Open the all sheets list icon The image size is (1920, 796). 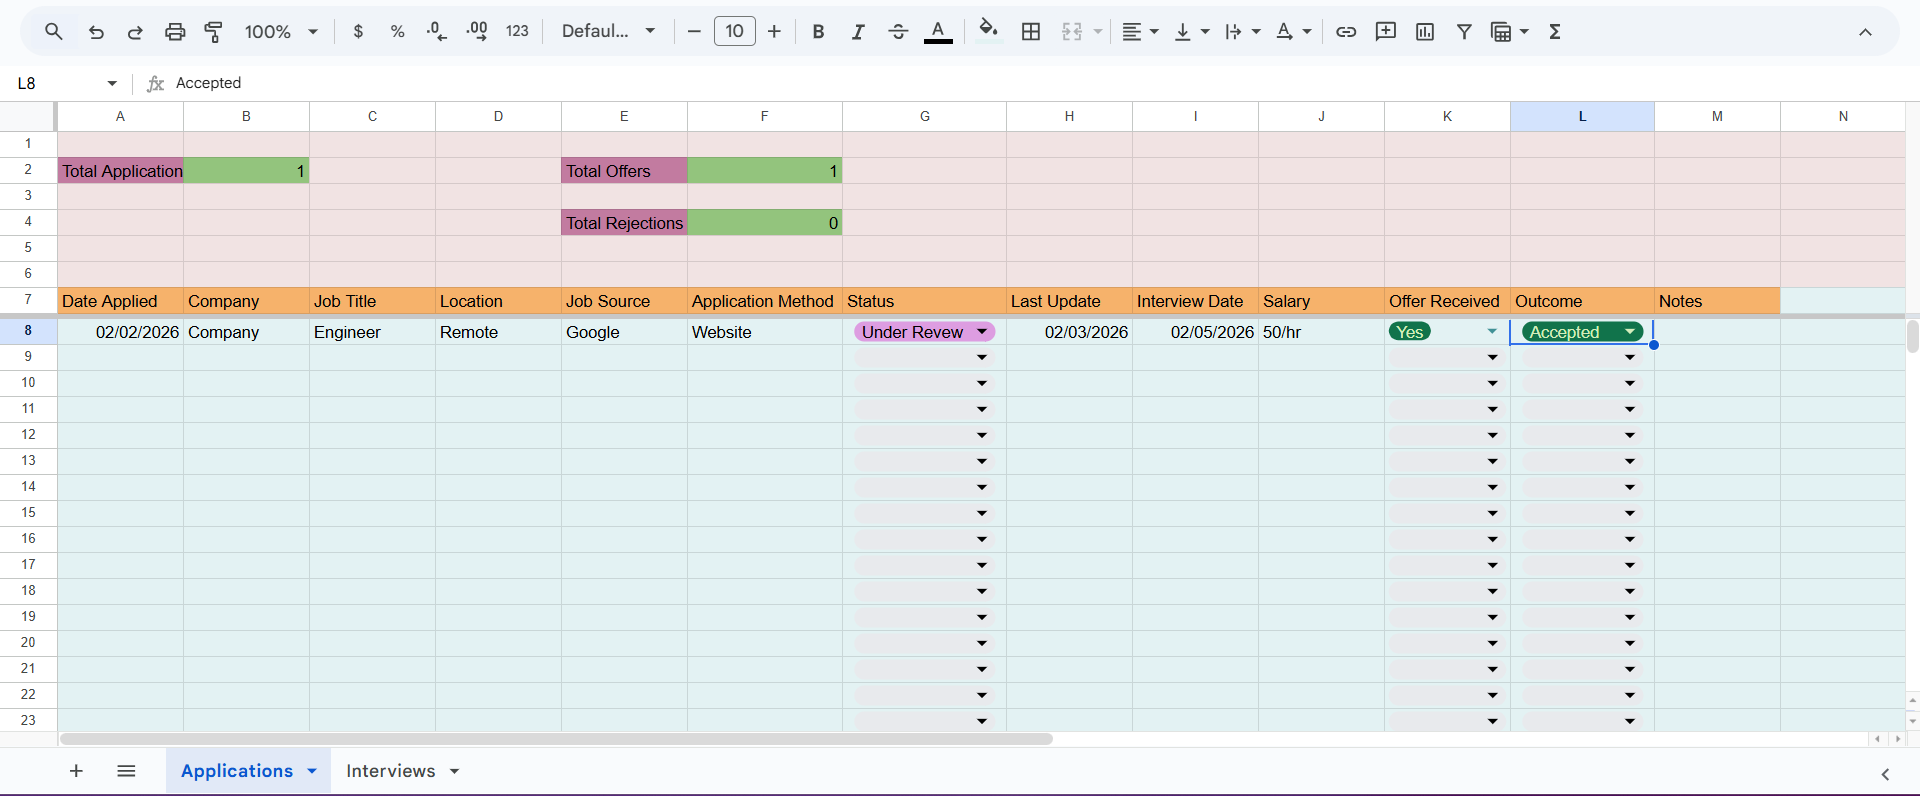[126, 771]
